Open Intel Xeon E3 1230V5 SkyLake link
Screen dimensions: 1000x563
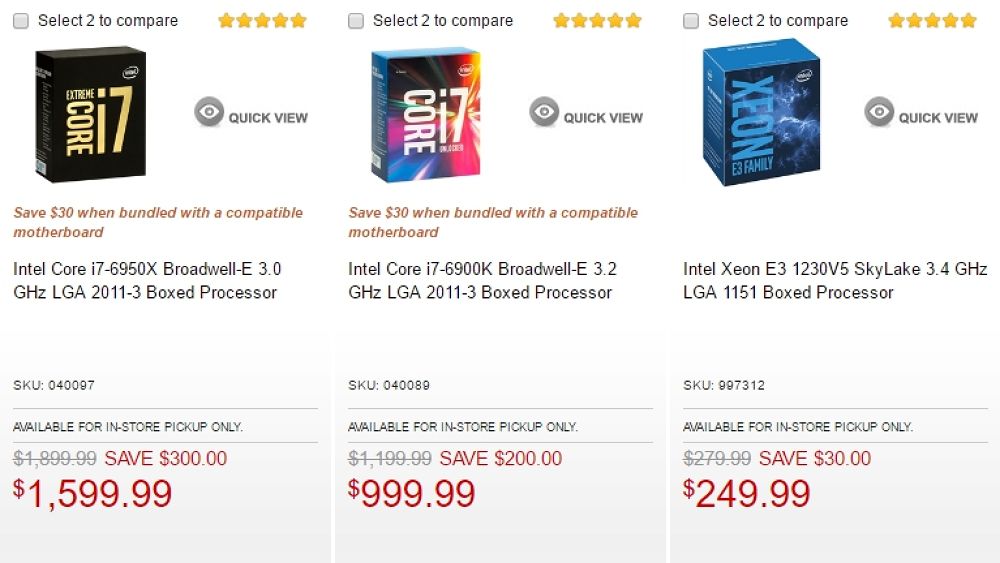pos(834,281)
